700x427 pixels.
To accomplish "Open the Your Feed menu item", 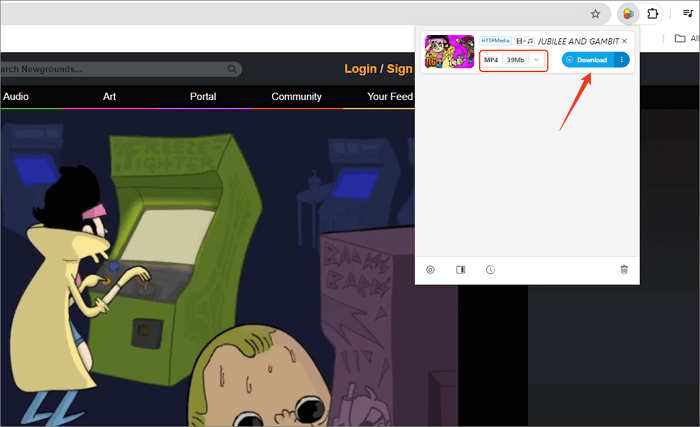I will pos(390,96).
